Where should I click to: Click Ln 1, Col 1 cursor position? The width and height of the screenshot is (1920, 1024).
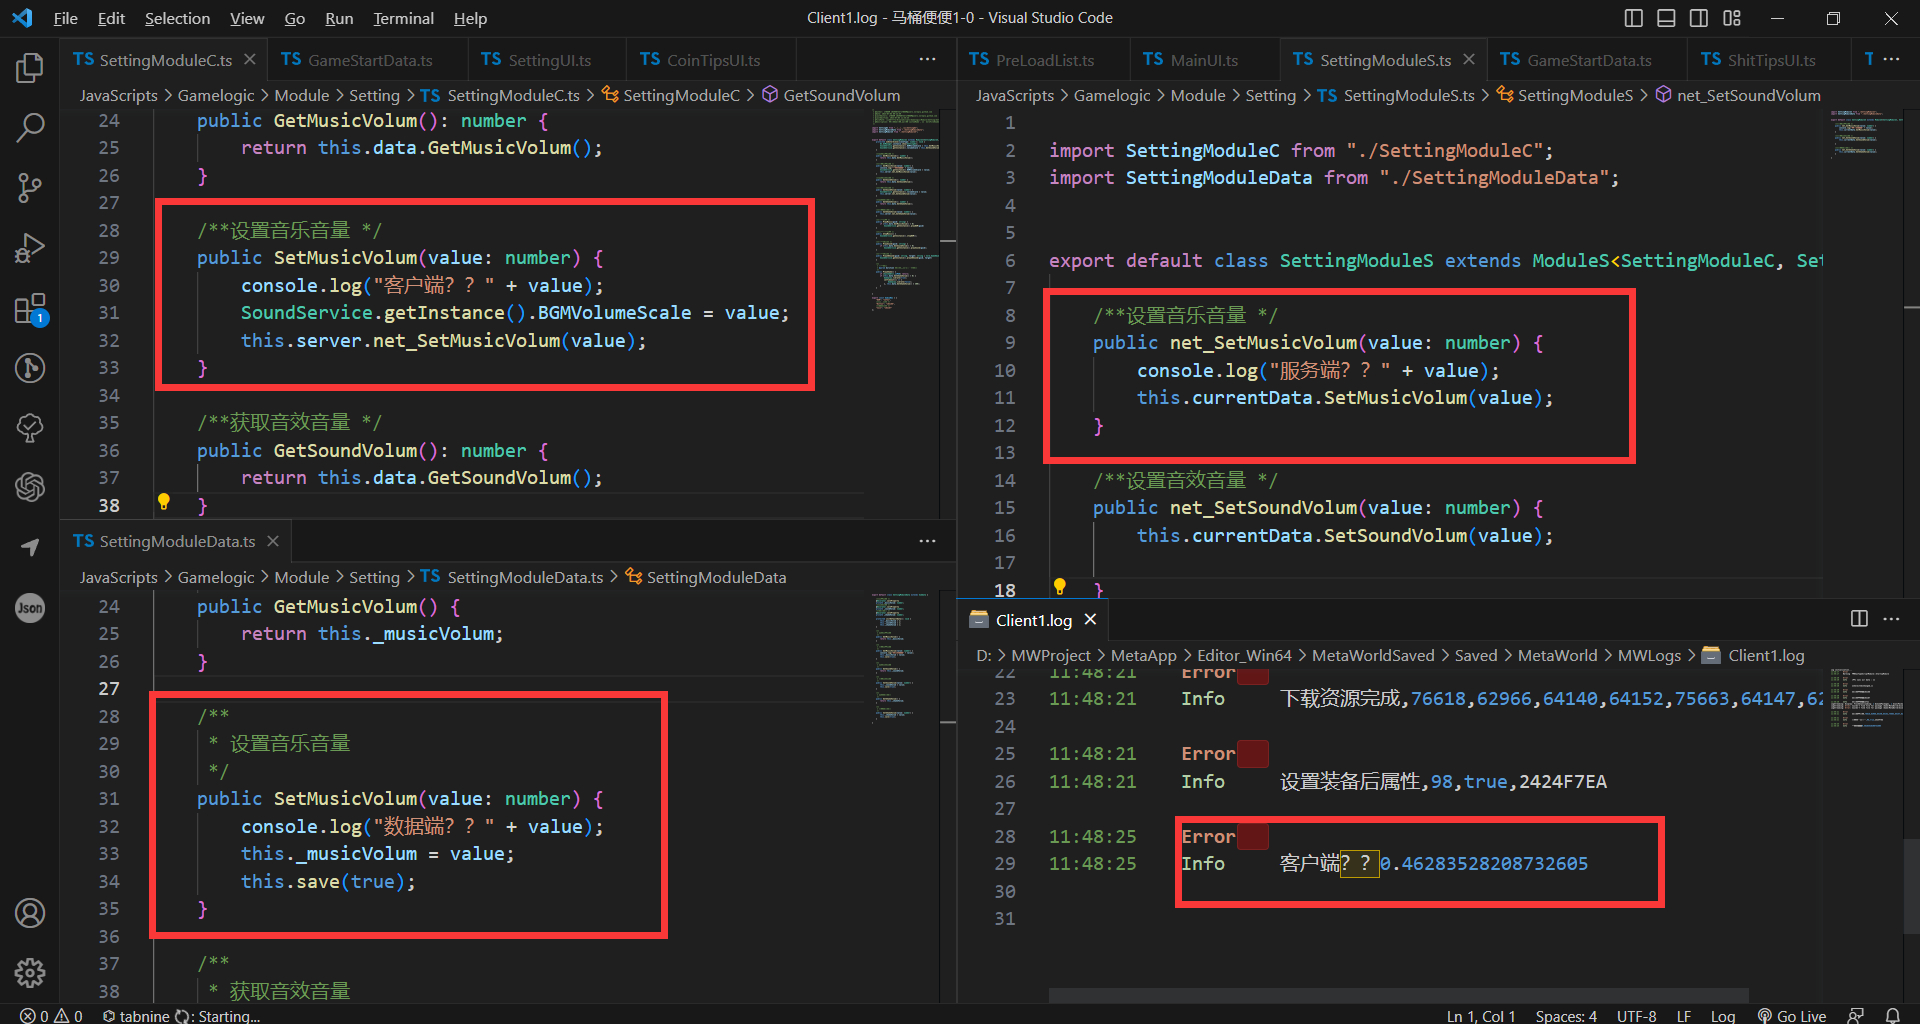click(x=1481, y=1015)
